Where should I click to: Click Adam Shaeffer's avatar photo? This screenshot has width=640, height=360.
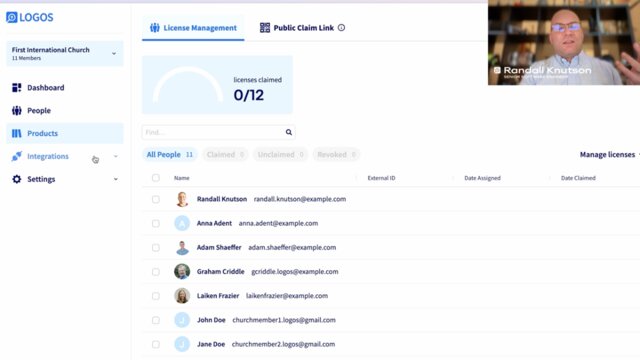point(182,247)
